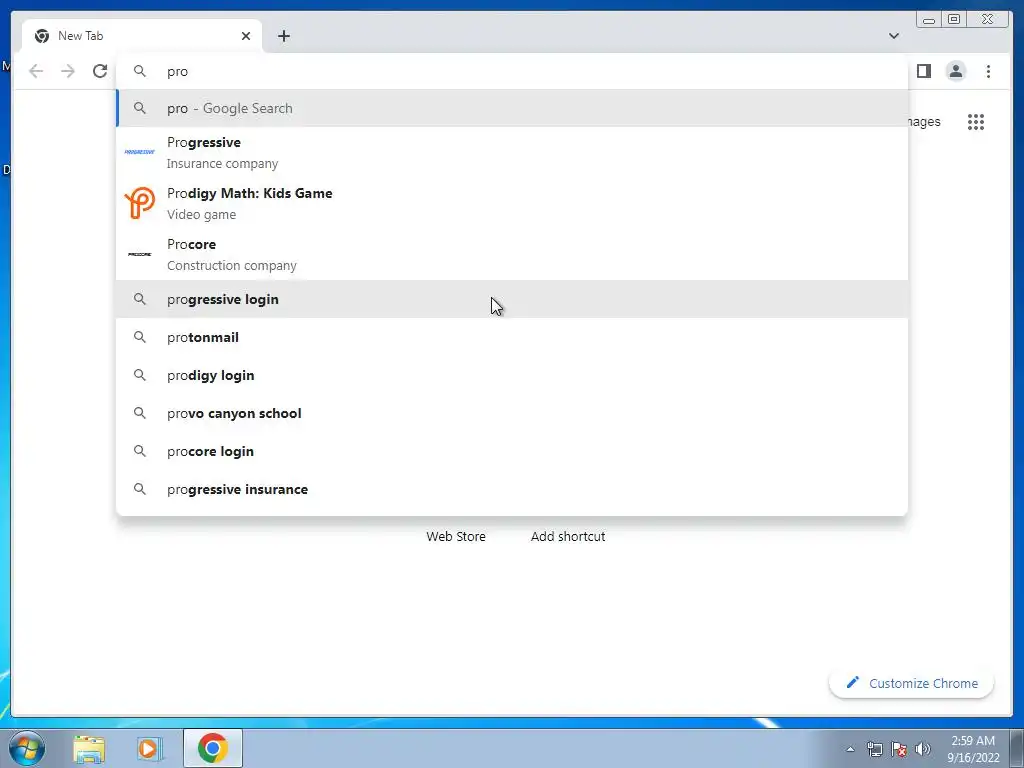Screen dimensions: 1024x768
Task: Close the New Tab tab
Action: point(246,36)
